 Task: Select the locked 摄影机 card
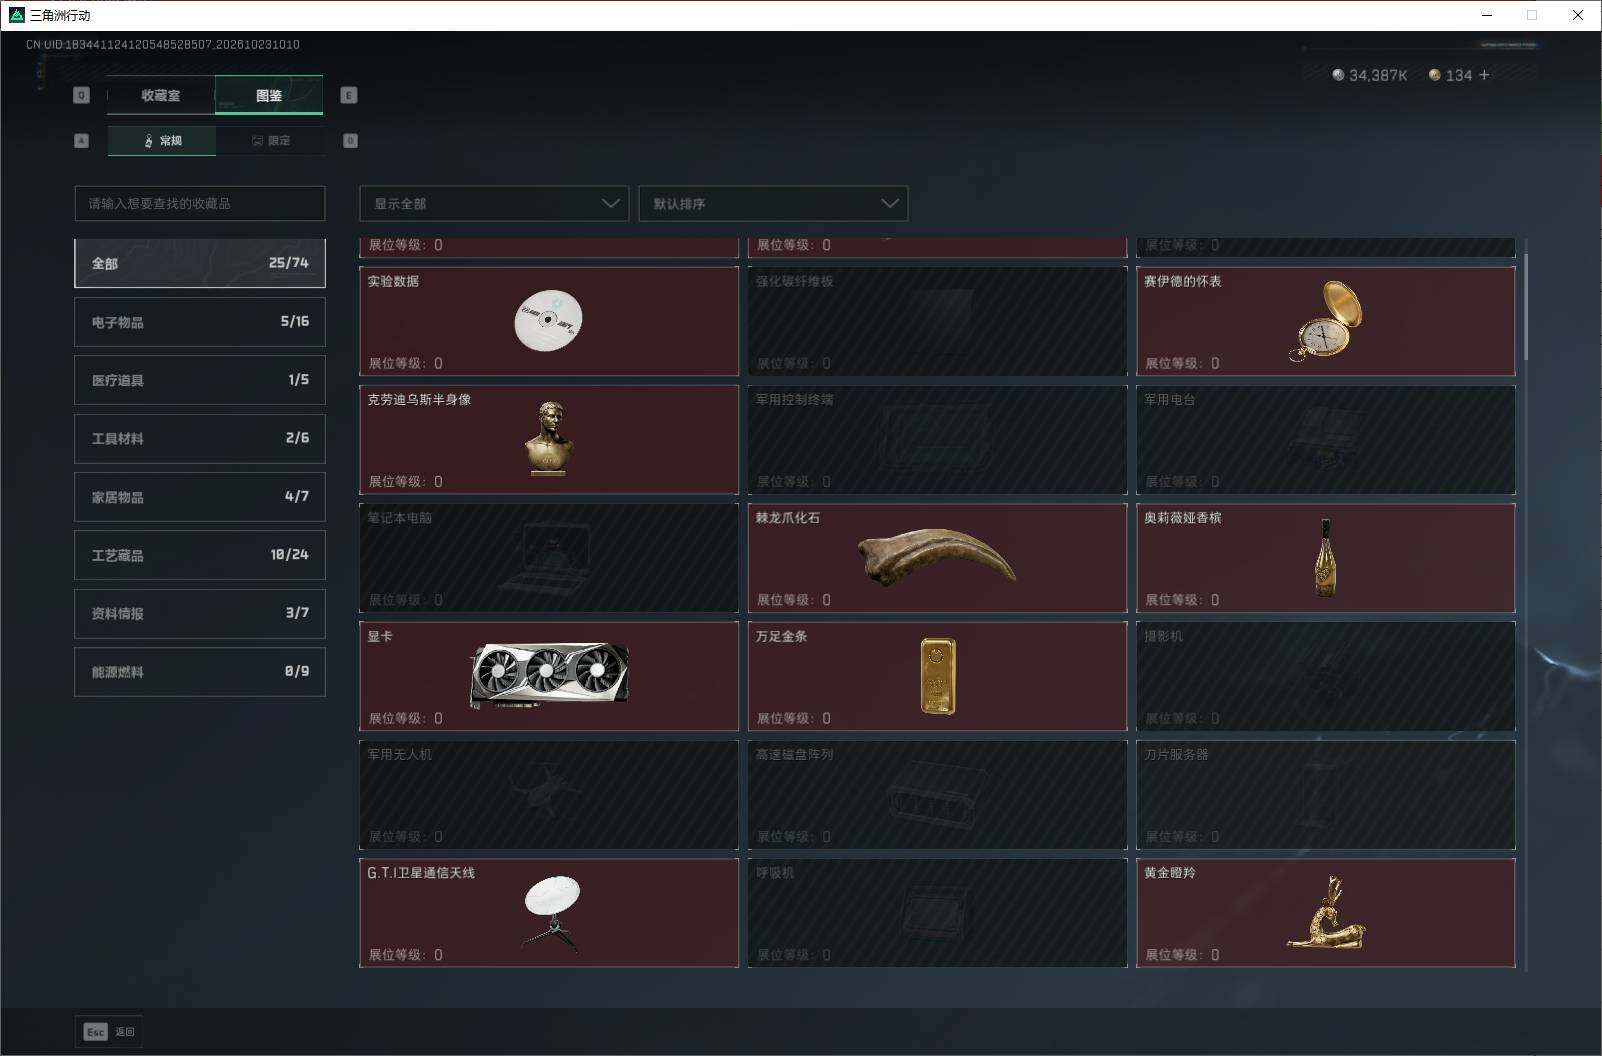[x=1326, y=676]
